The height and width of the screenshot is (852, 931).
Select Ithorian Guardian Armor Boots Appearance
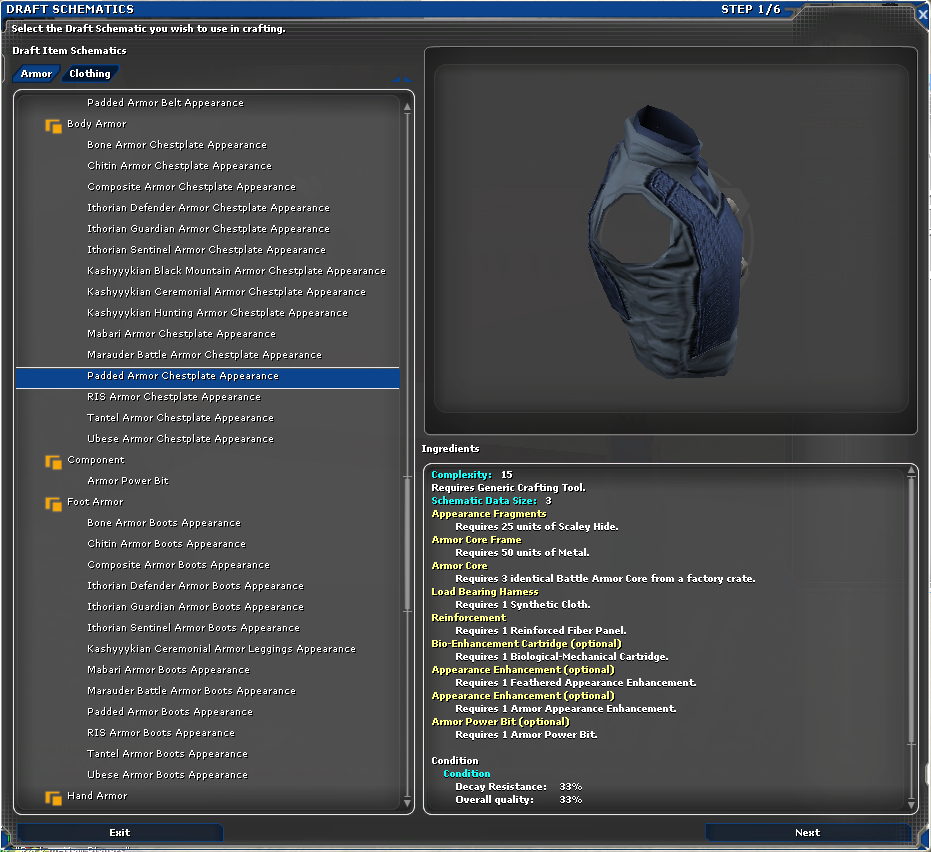click(x=195, y=607)
